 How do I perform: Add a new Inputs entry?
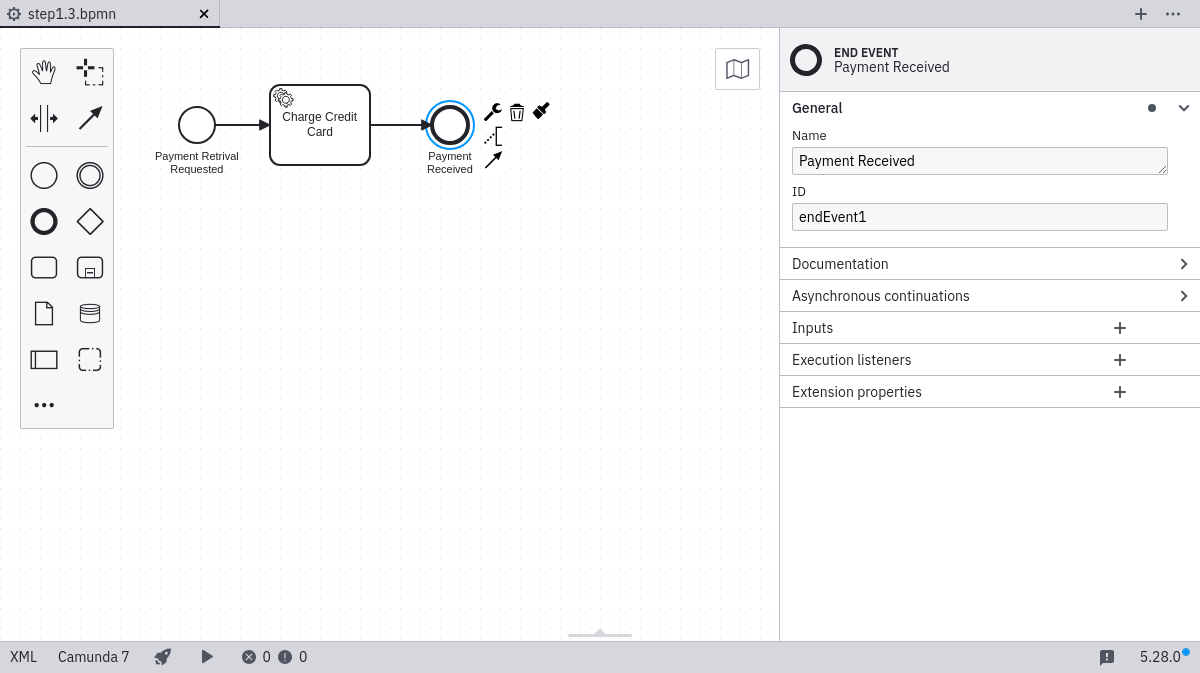coord(1120,328)
